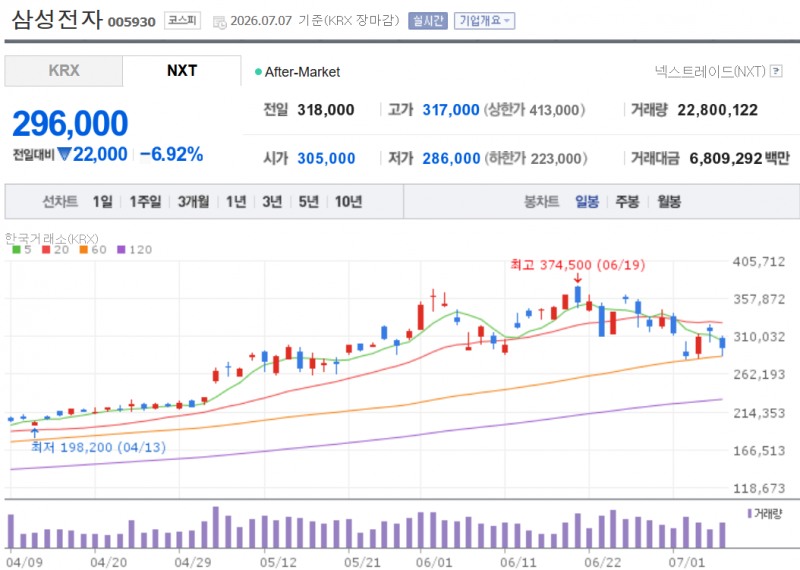This screenshot has height=570, width=800.
Task: Show the 10년 line chart
Action: coord(348,202)
